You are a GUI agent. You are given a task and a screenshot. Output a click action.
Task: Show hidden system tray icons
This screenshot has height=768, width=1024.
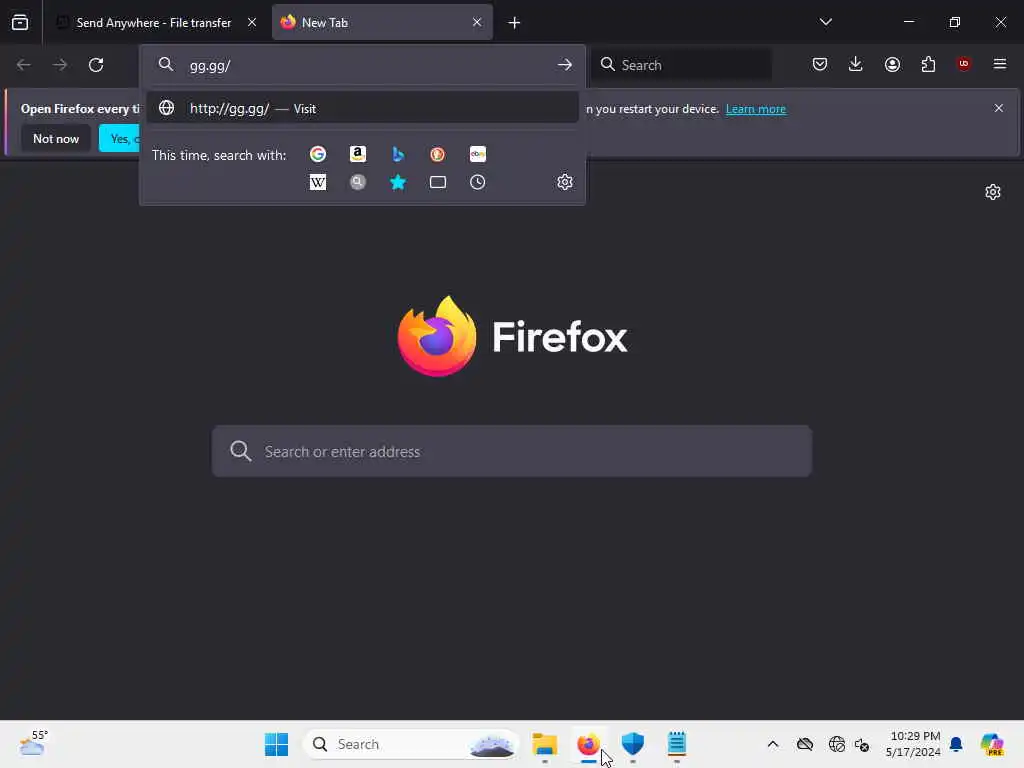pos(773,744)
